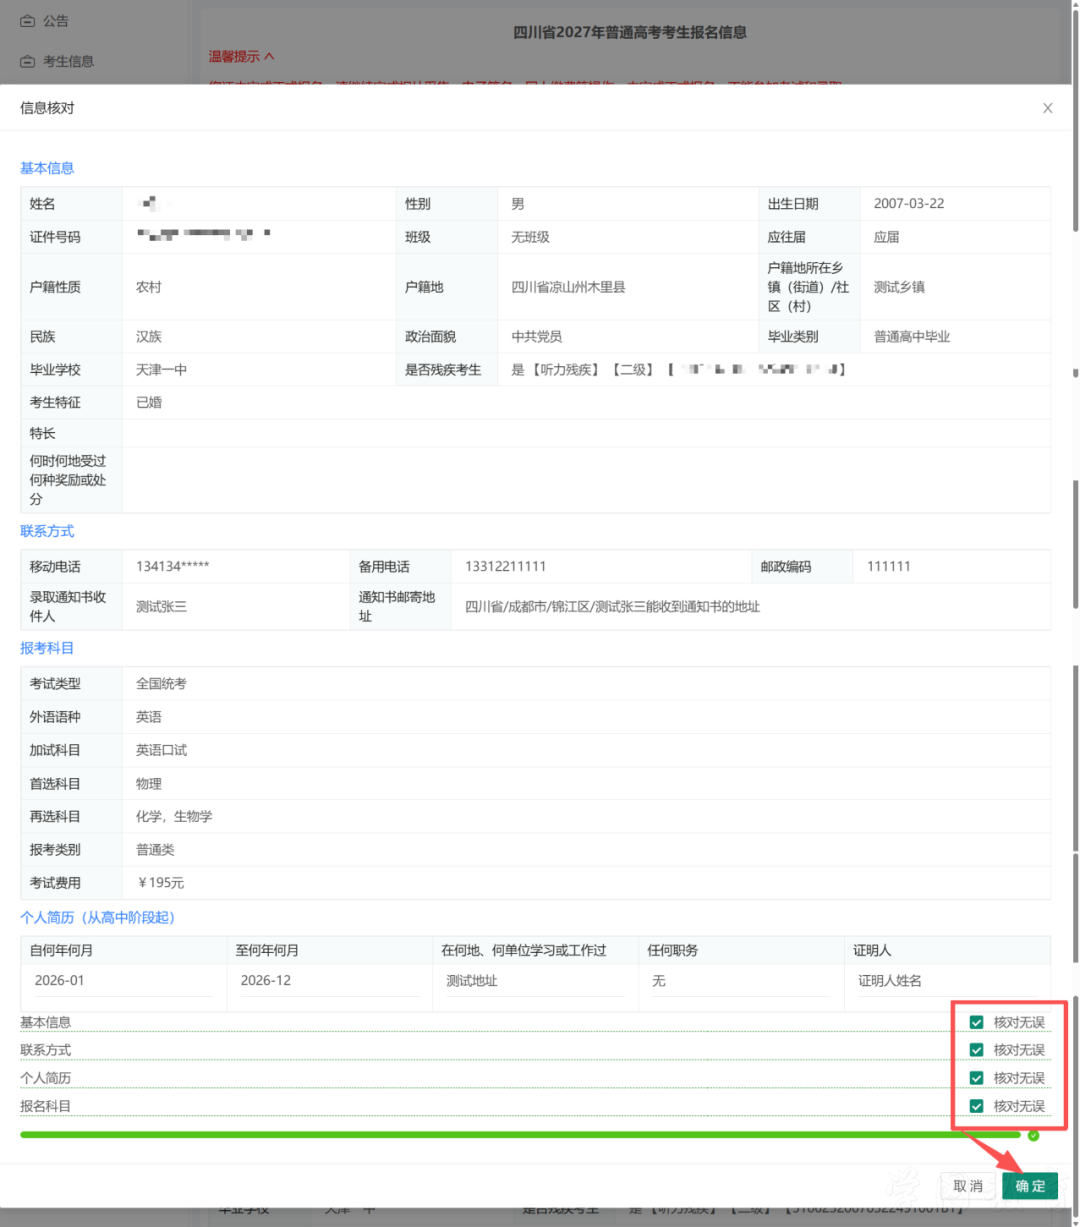Untick 核对无误 for the 联系方式 row

(977, 1050)
